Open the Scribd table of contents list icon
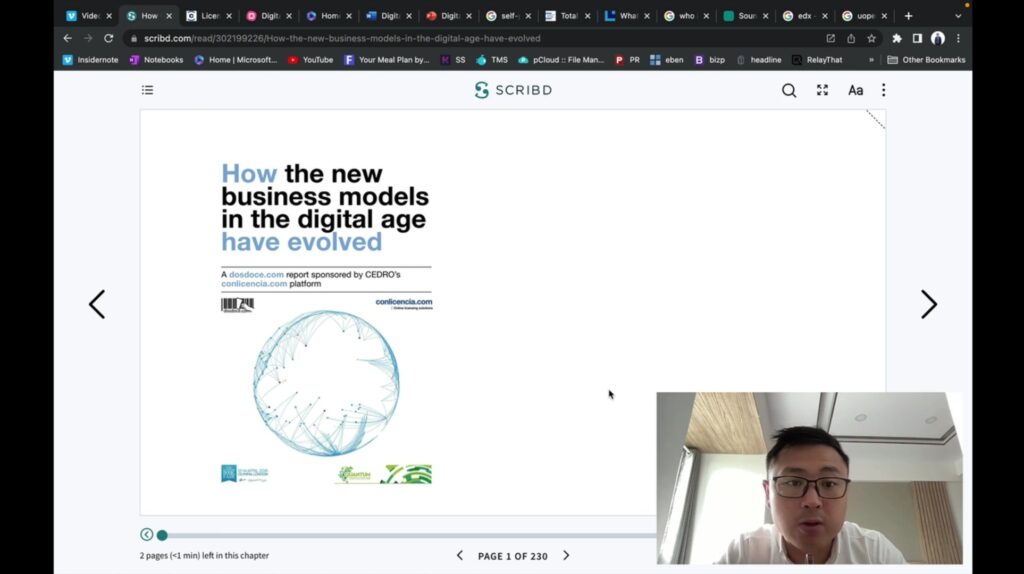The height and width of the screenshot is (574, 1024). coord(148,90)
